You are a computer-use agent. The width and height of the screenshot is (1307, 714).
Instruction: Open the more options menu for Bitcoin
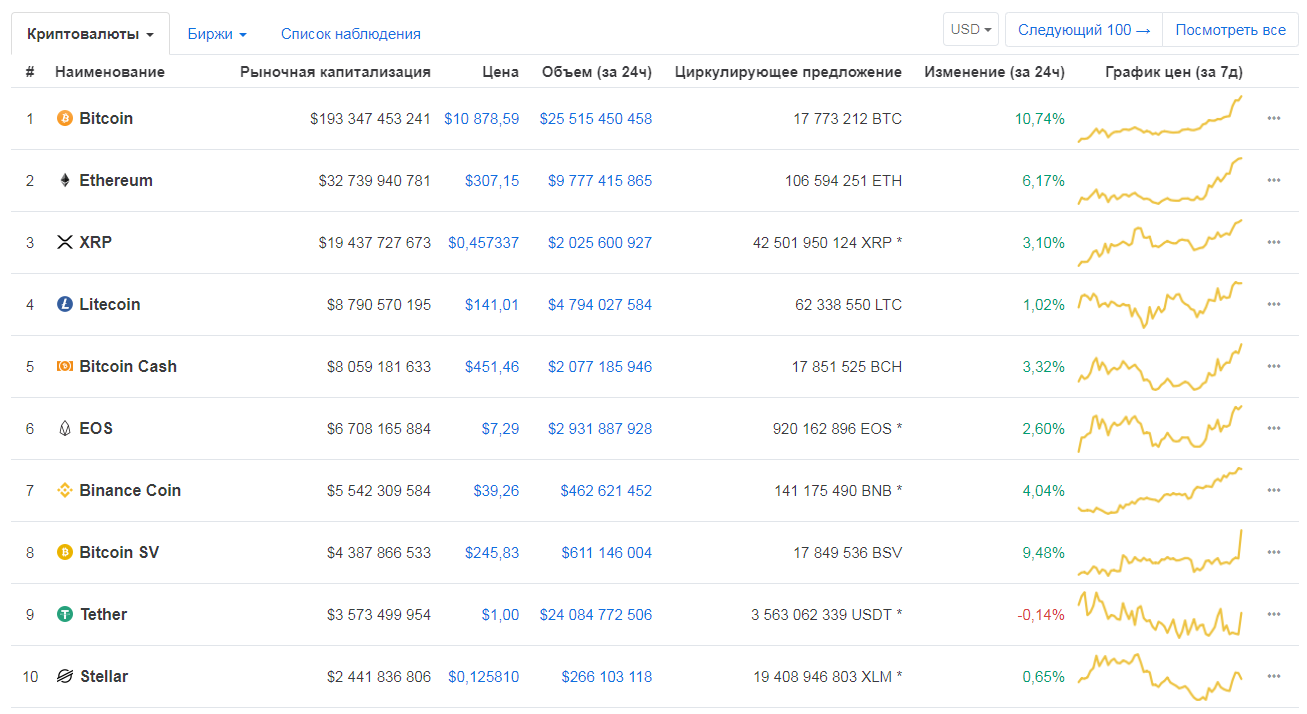[1274, 119]
